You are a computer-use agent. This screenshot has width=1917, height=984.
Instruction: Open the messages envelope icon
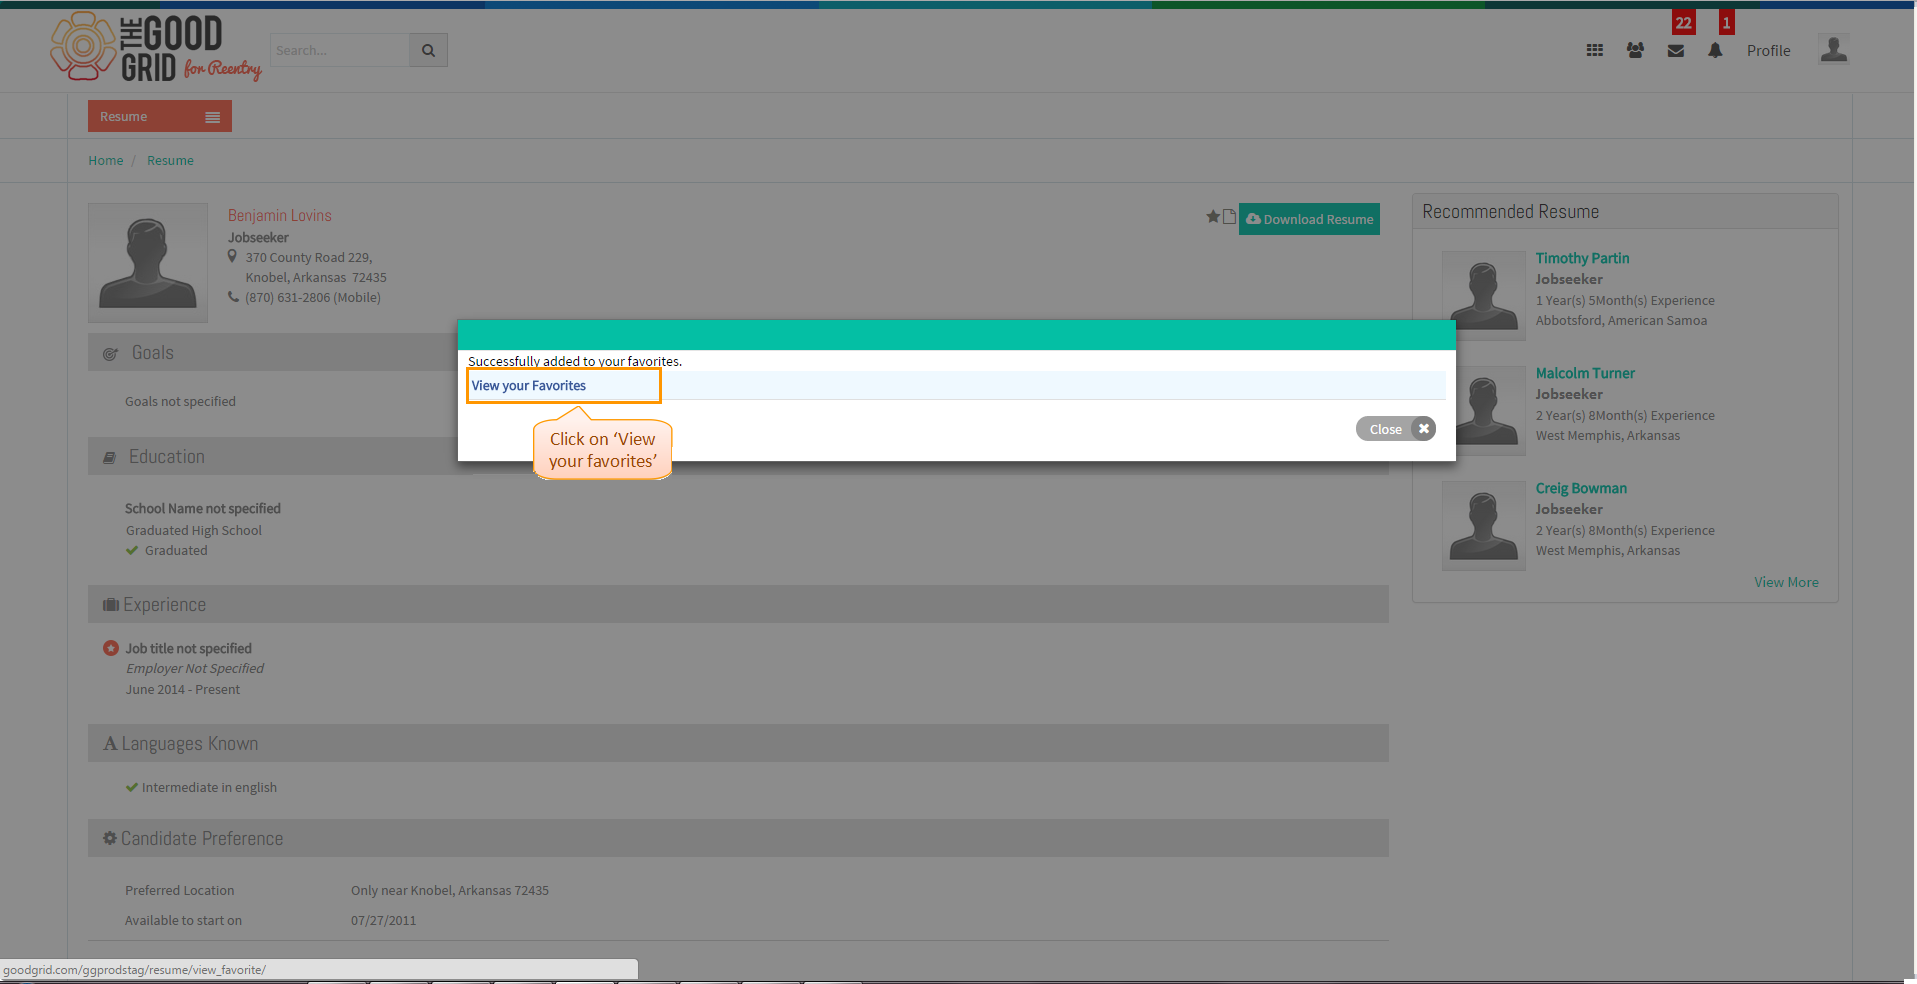[x=1676, y=51]
